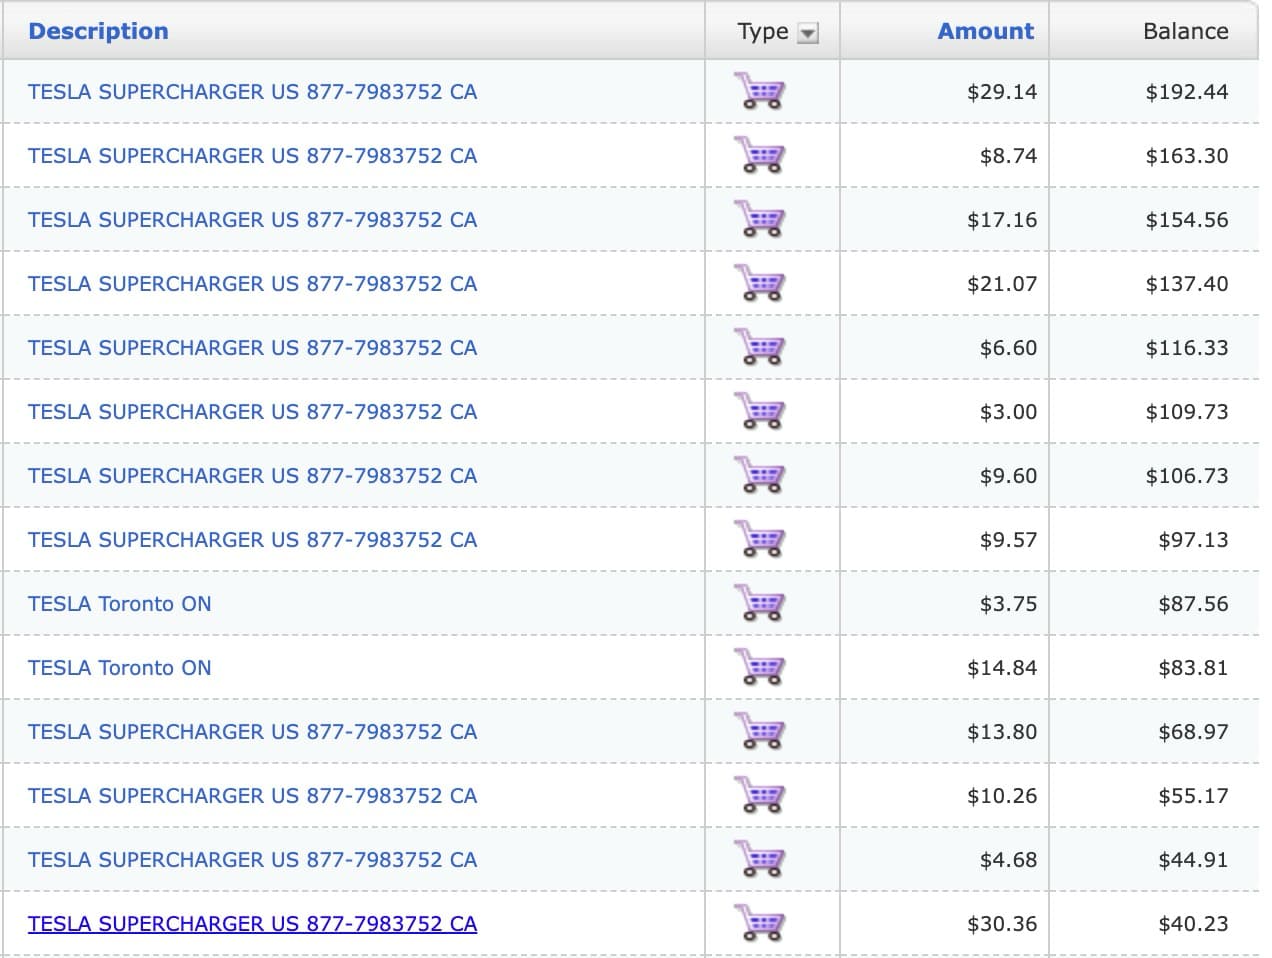Screen dimensions: 1272x958
Task: Open Tesla Supercharger transaction with balance $55.17
Action: tap(252, 796)
